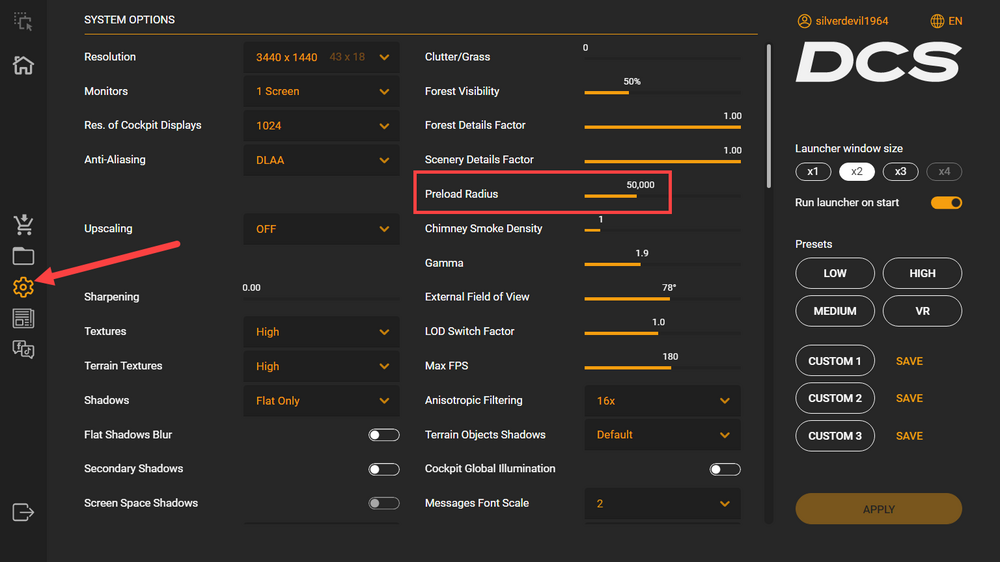Screen dimensions: 1000x562
Task: Click the Preload Radius slider
Action: [x=662, y=196]
